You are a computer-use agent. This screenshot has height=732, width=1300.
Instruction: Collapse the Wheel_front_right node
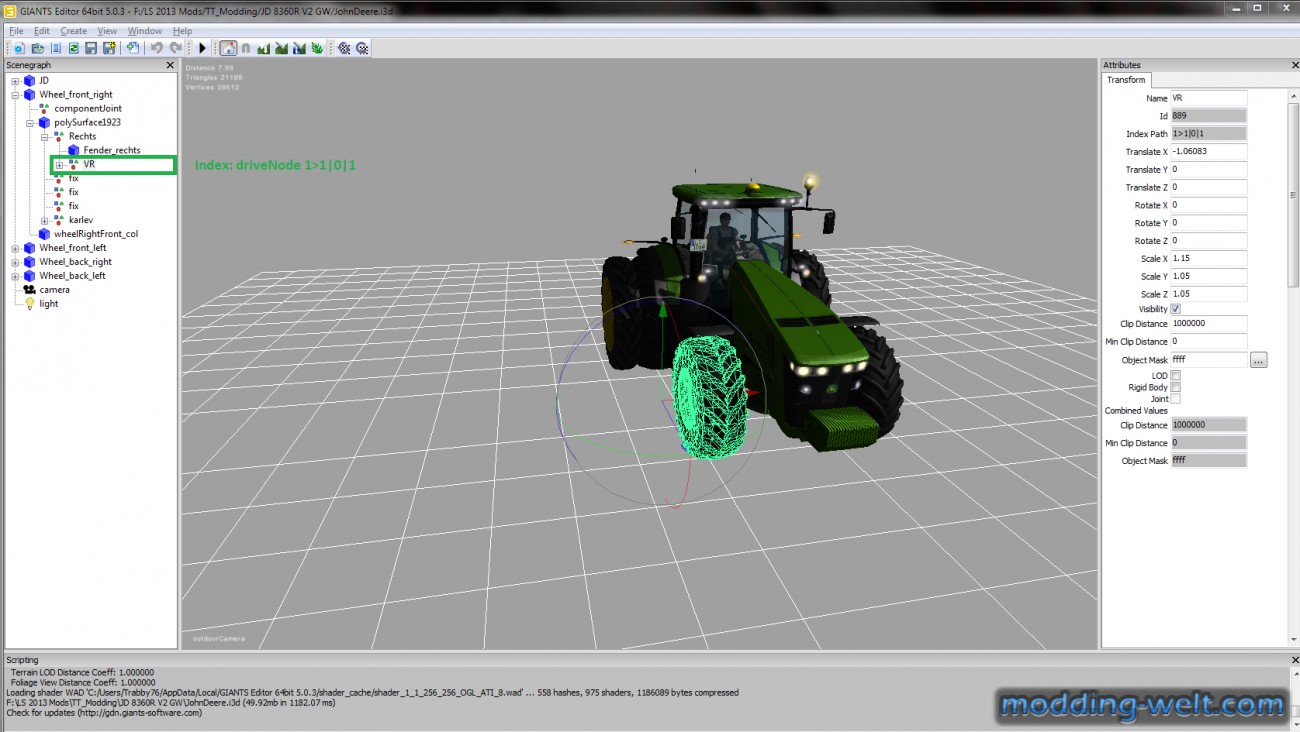(x=16, y=95)
